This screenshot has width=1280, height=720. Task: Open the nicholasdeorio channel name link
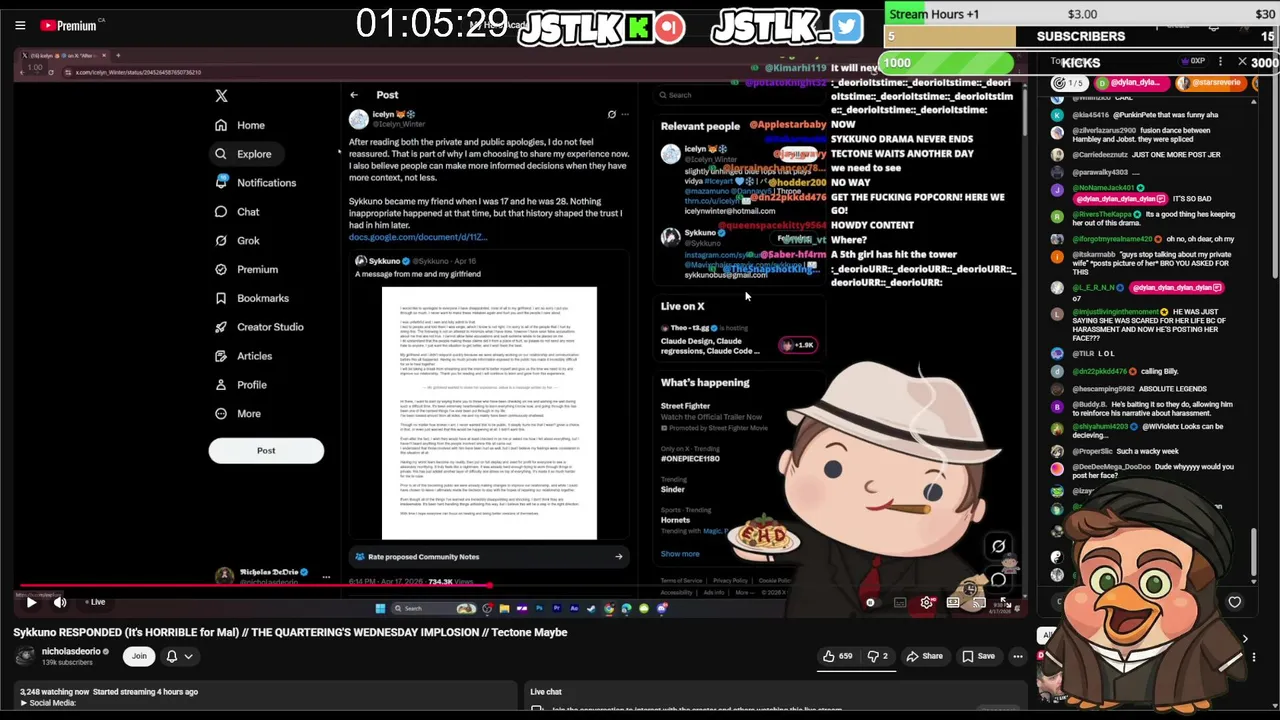coord(71,651)
